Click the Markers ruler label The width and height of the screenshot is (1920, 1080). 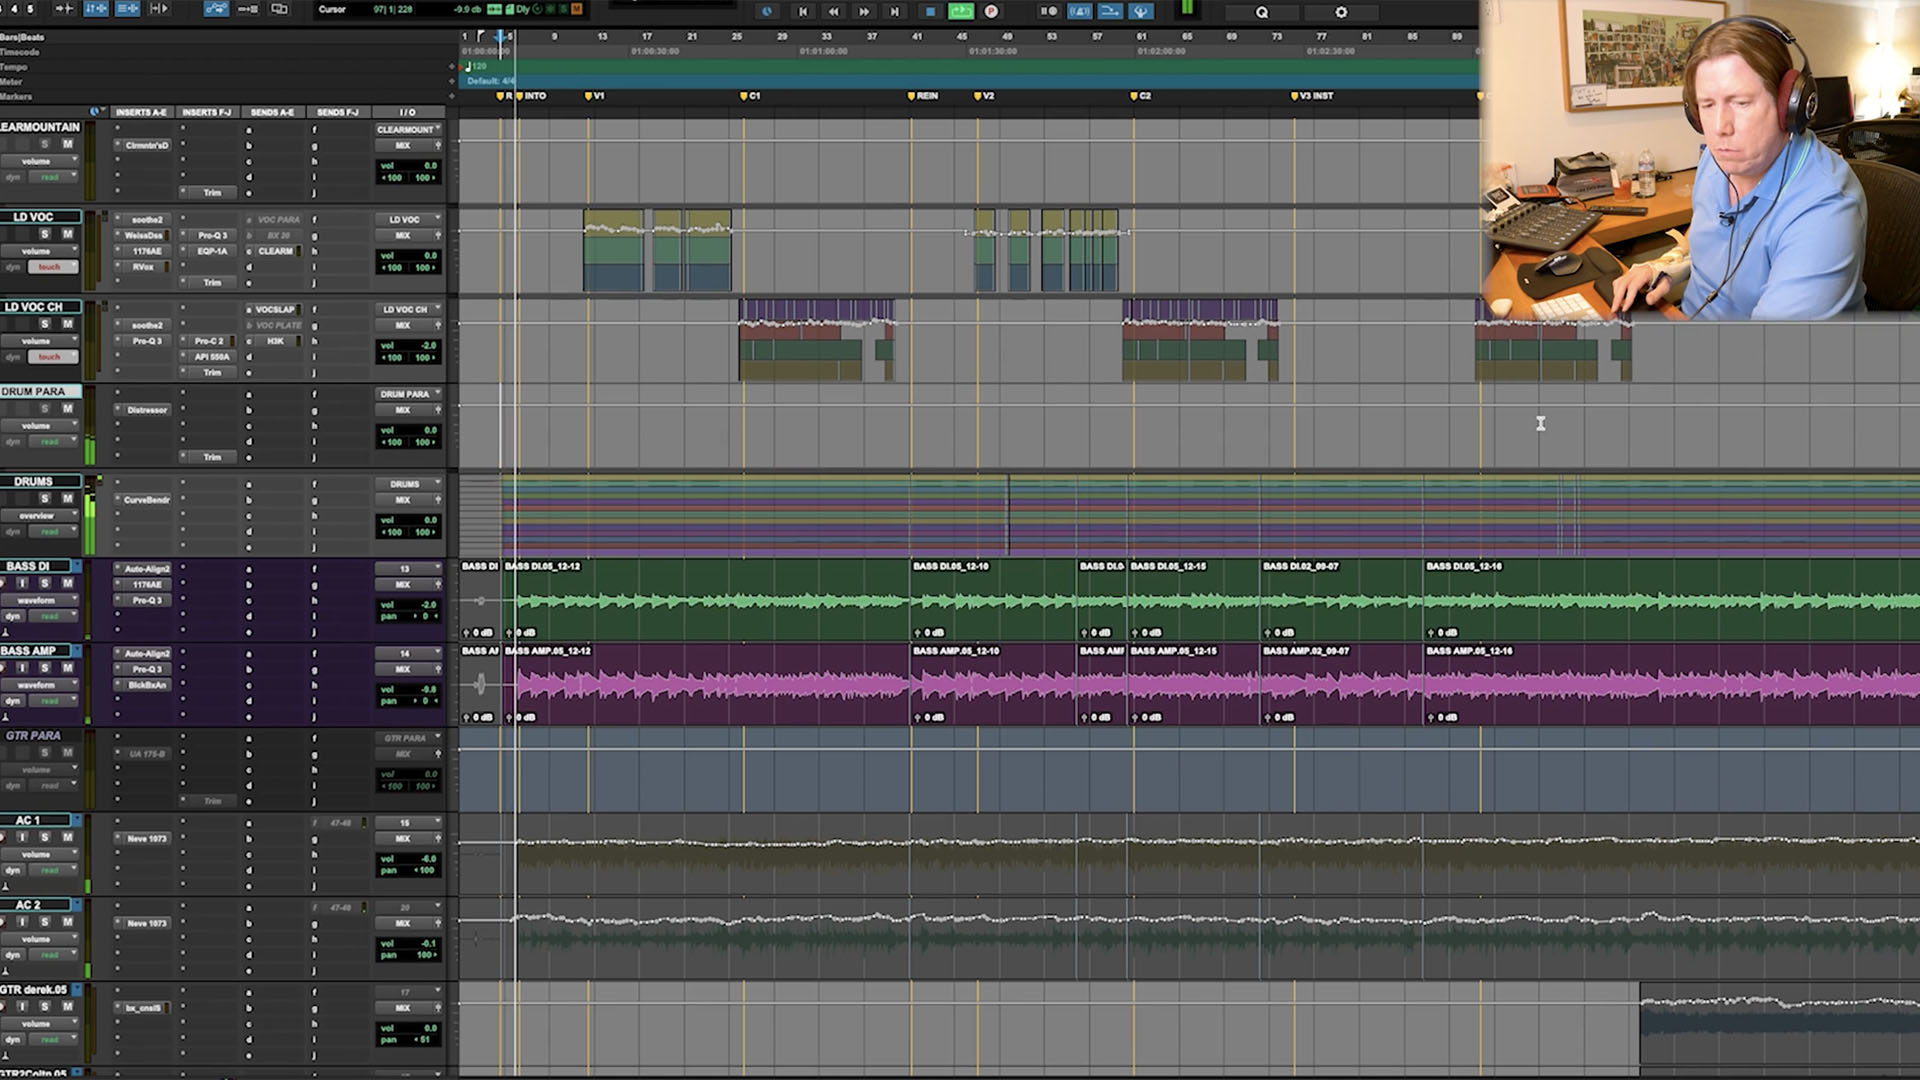17,97
